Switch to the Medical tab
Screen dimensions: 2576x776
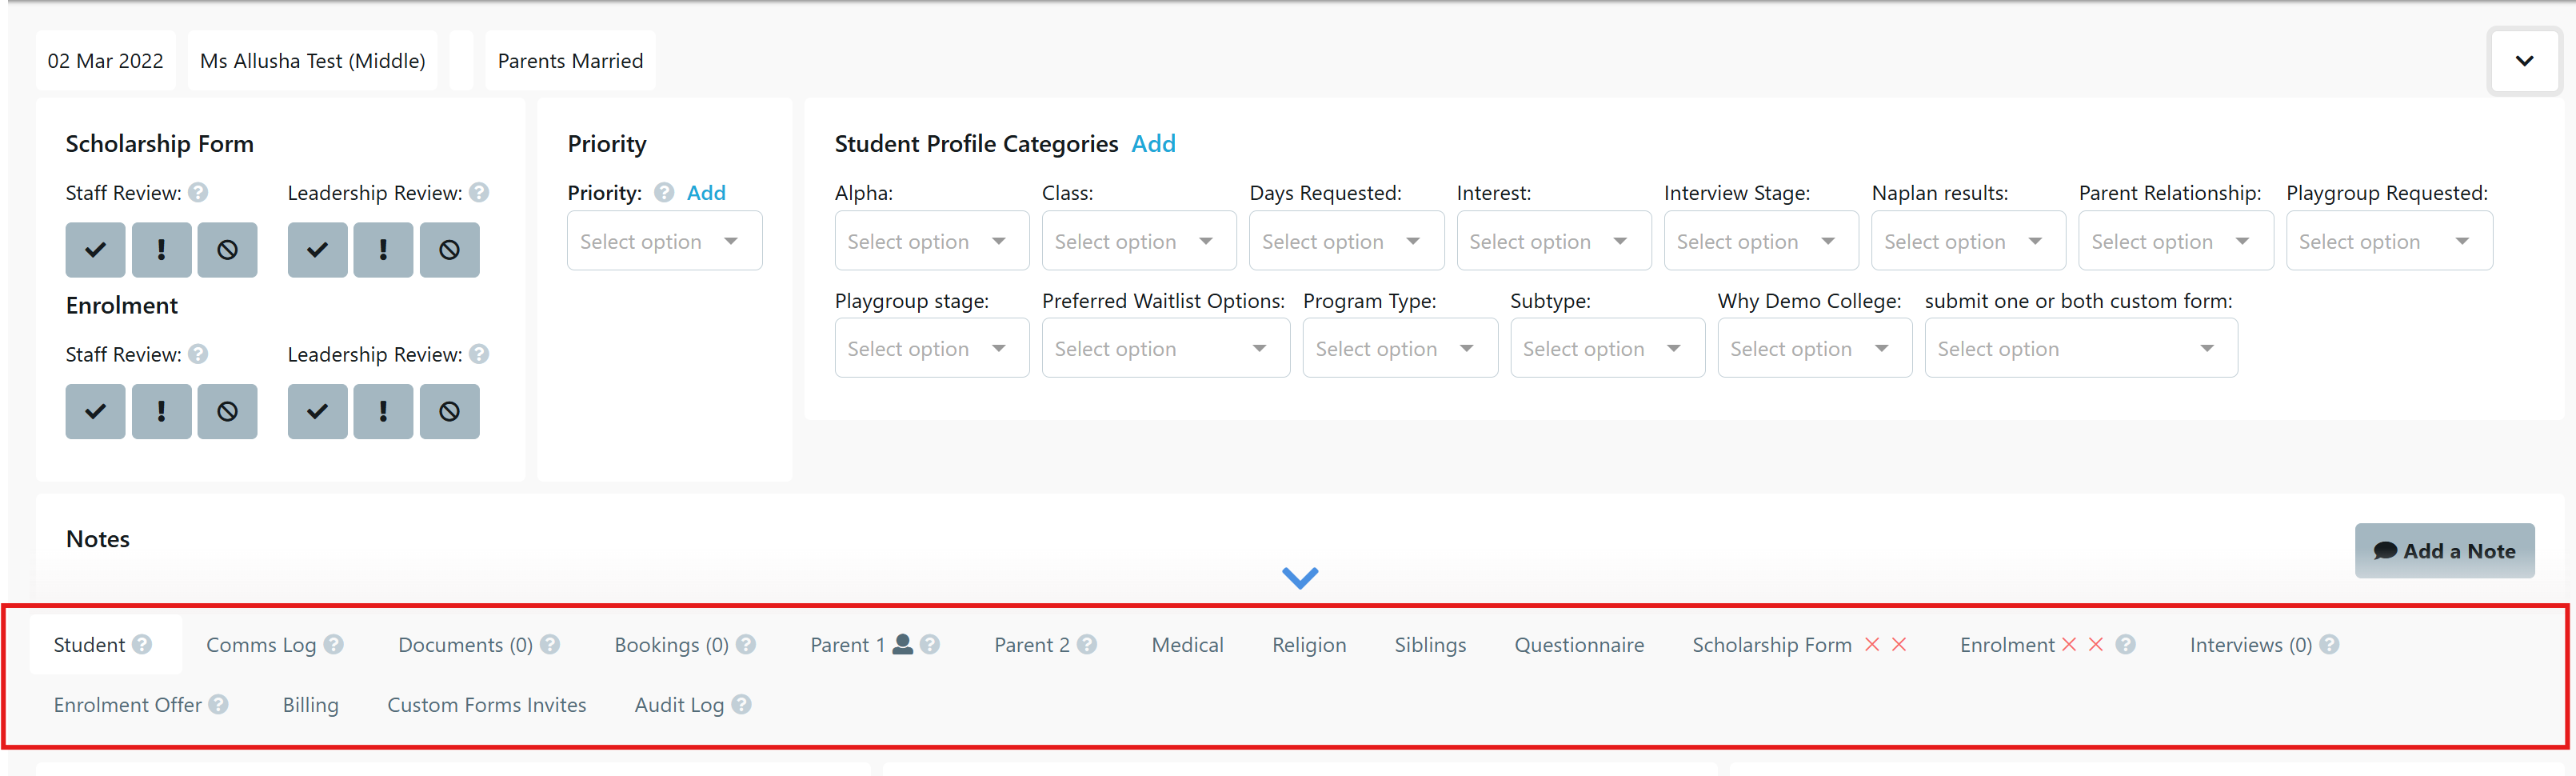(x=1187, y=645)
